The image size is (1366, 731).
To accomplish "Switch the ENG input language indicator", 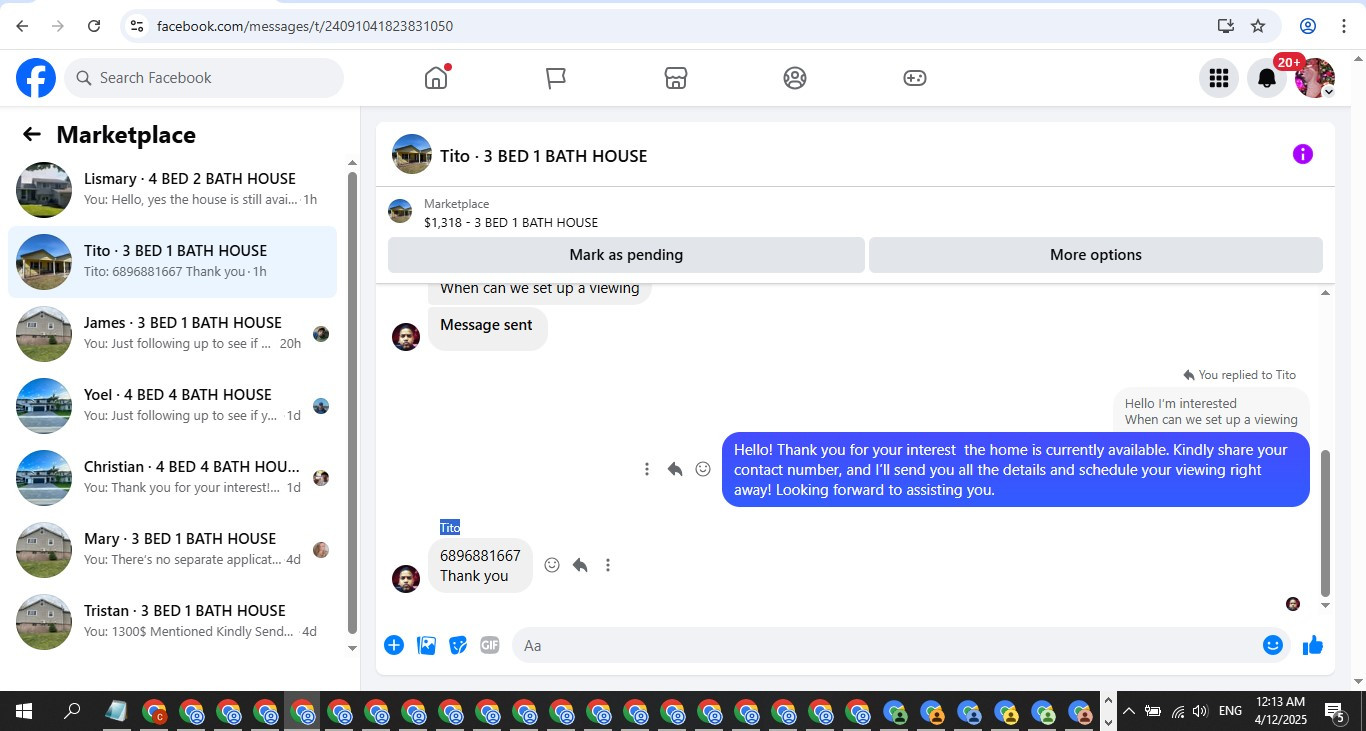I will (x=1231, y=711).
